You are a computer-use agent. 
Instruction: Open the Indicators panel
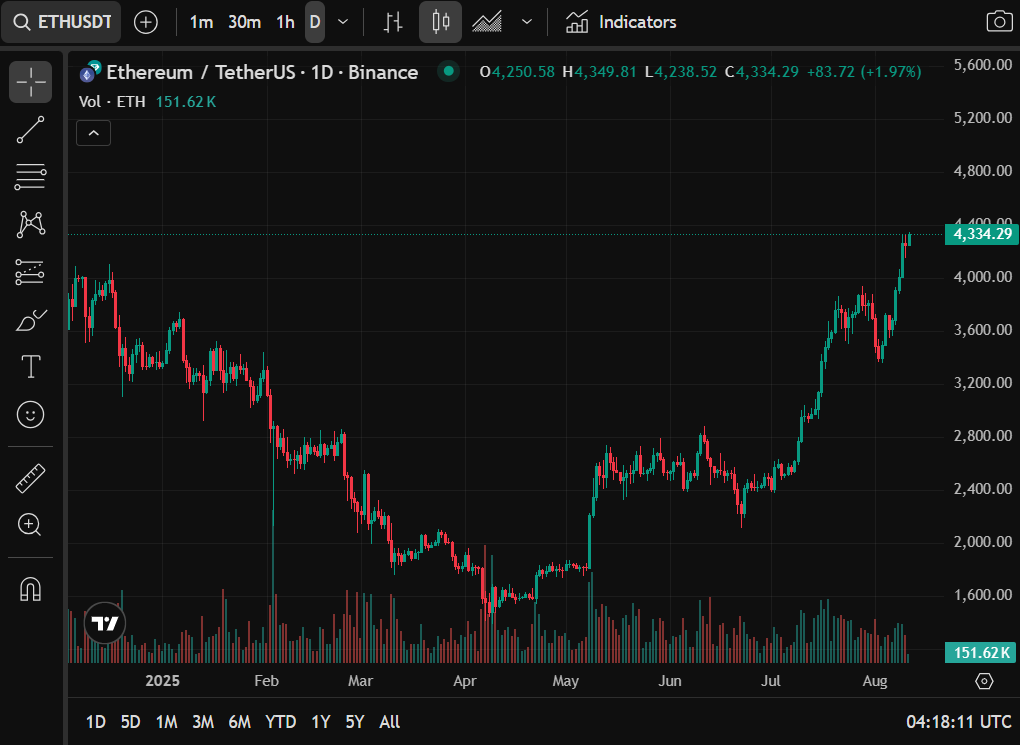(621, 22)
